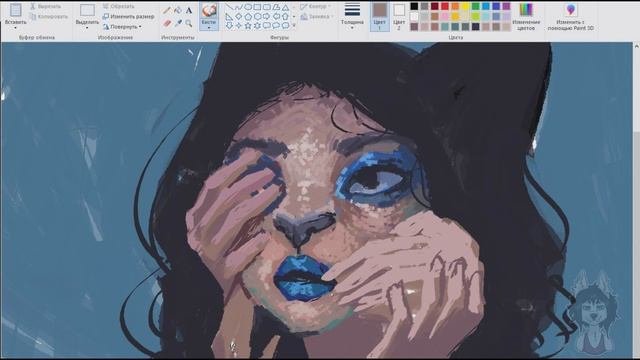This screenshot has height=360, width=640.
Task: Choose the white color swatch
Action: [x=414, y=16]
